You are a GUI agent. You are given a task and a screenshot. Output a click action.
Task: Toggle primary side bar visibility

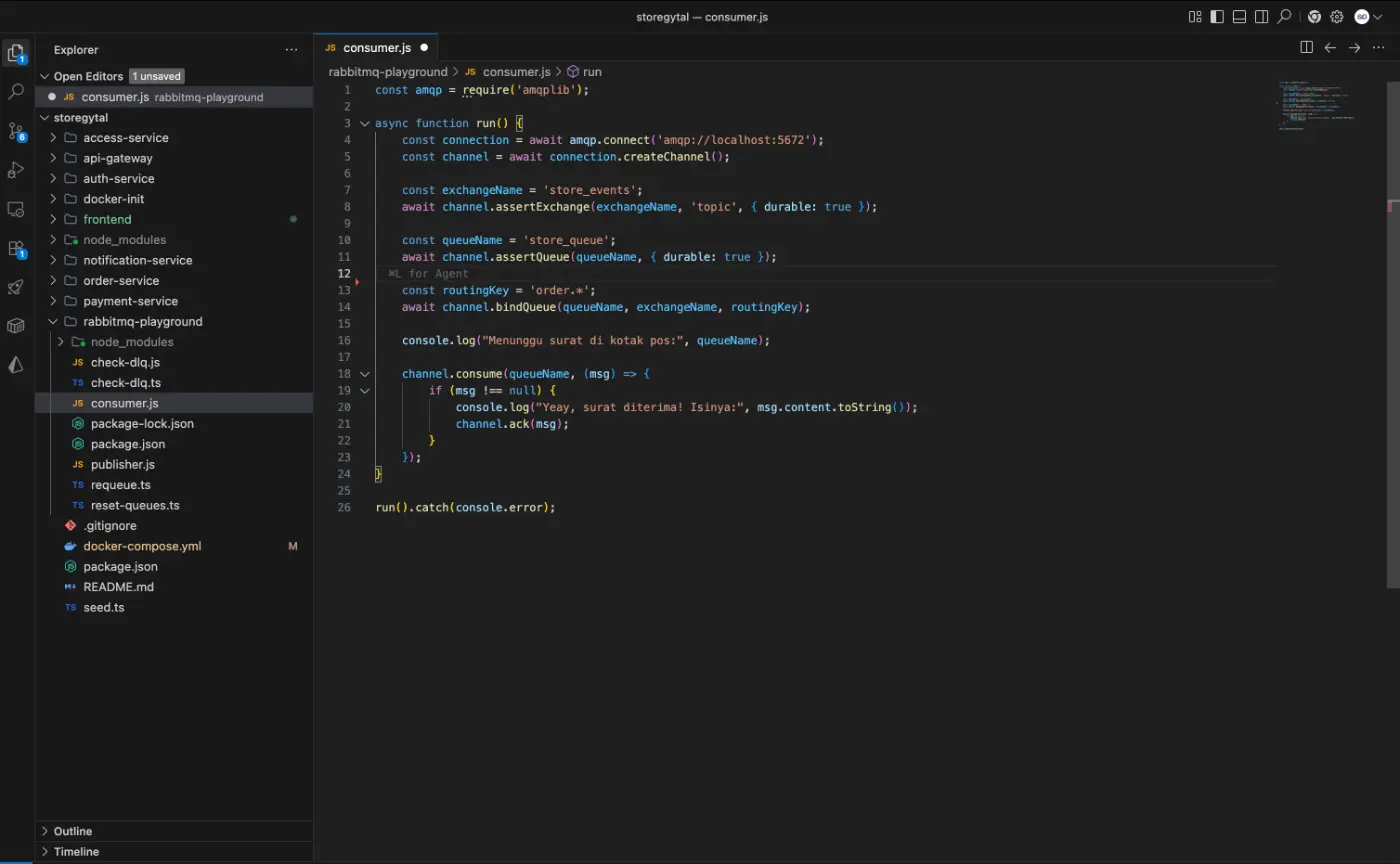point(1217,17)
